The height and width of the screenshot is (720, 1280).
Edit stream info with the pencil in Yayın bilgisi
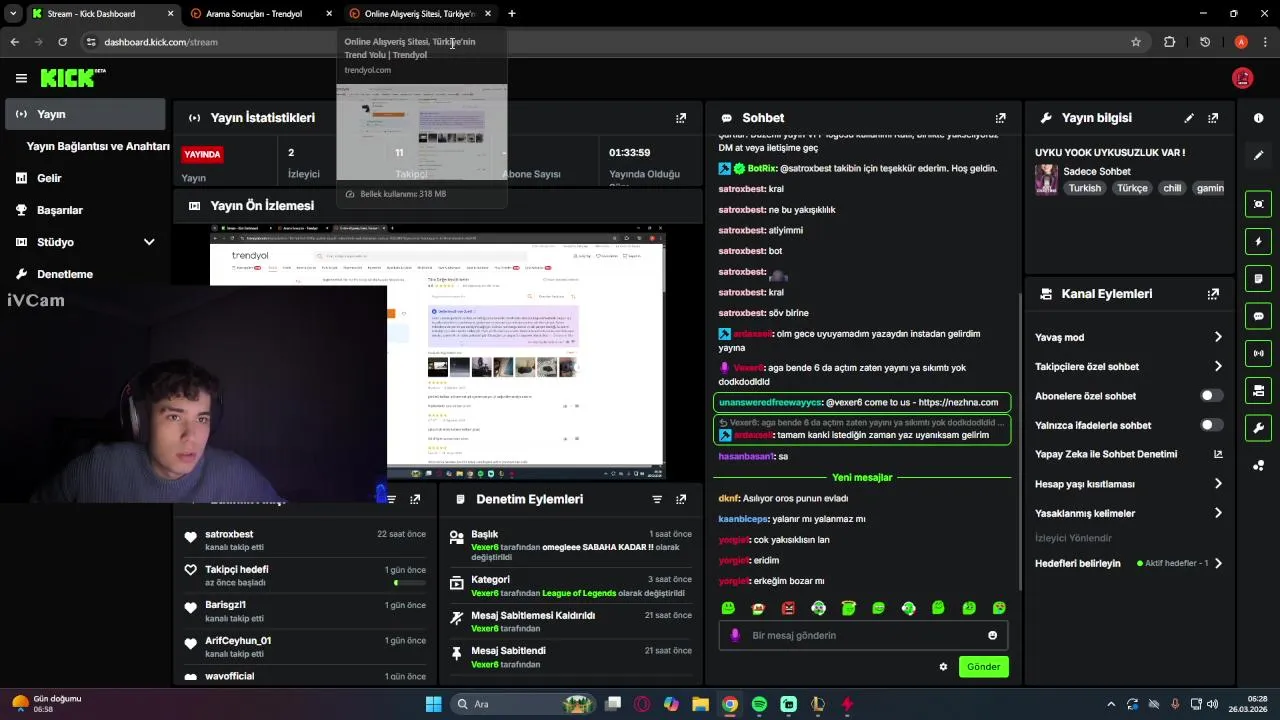[1189, 118]
